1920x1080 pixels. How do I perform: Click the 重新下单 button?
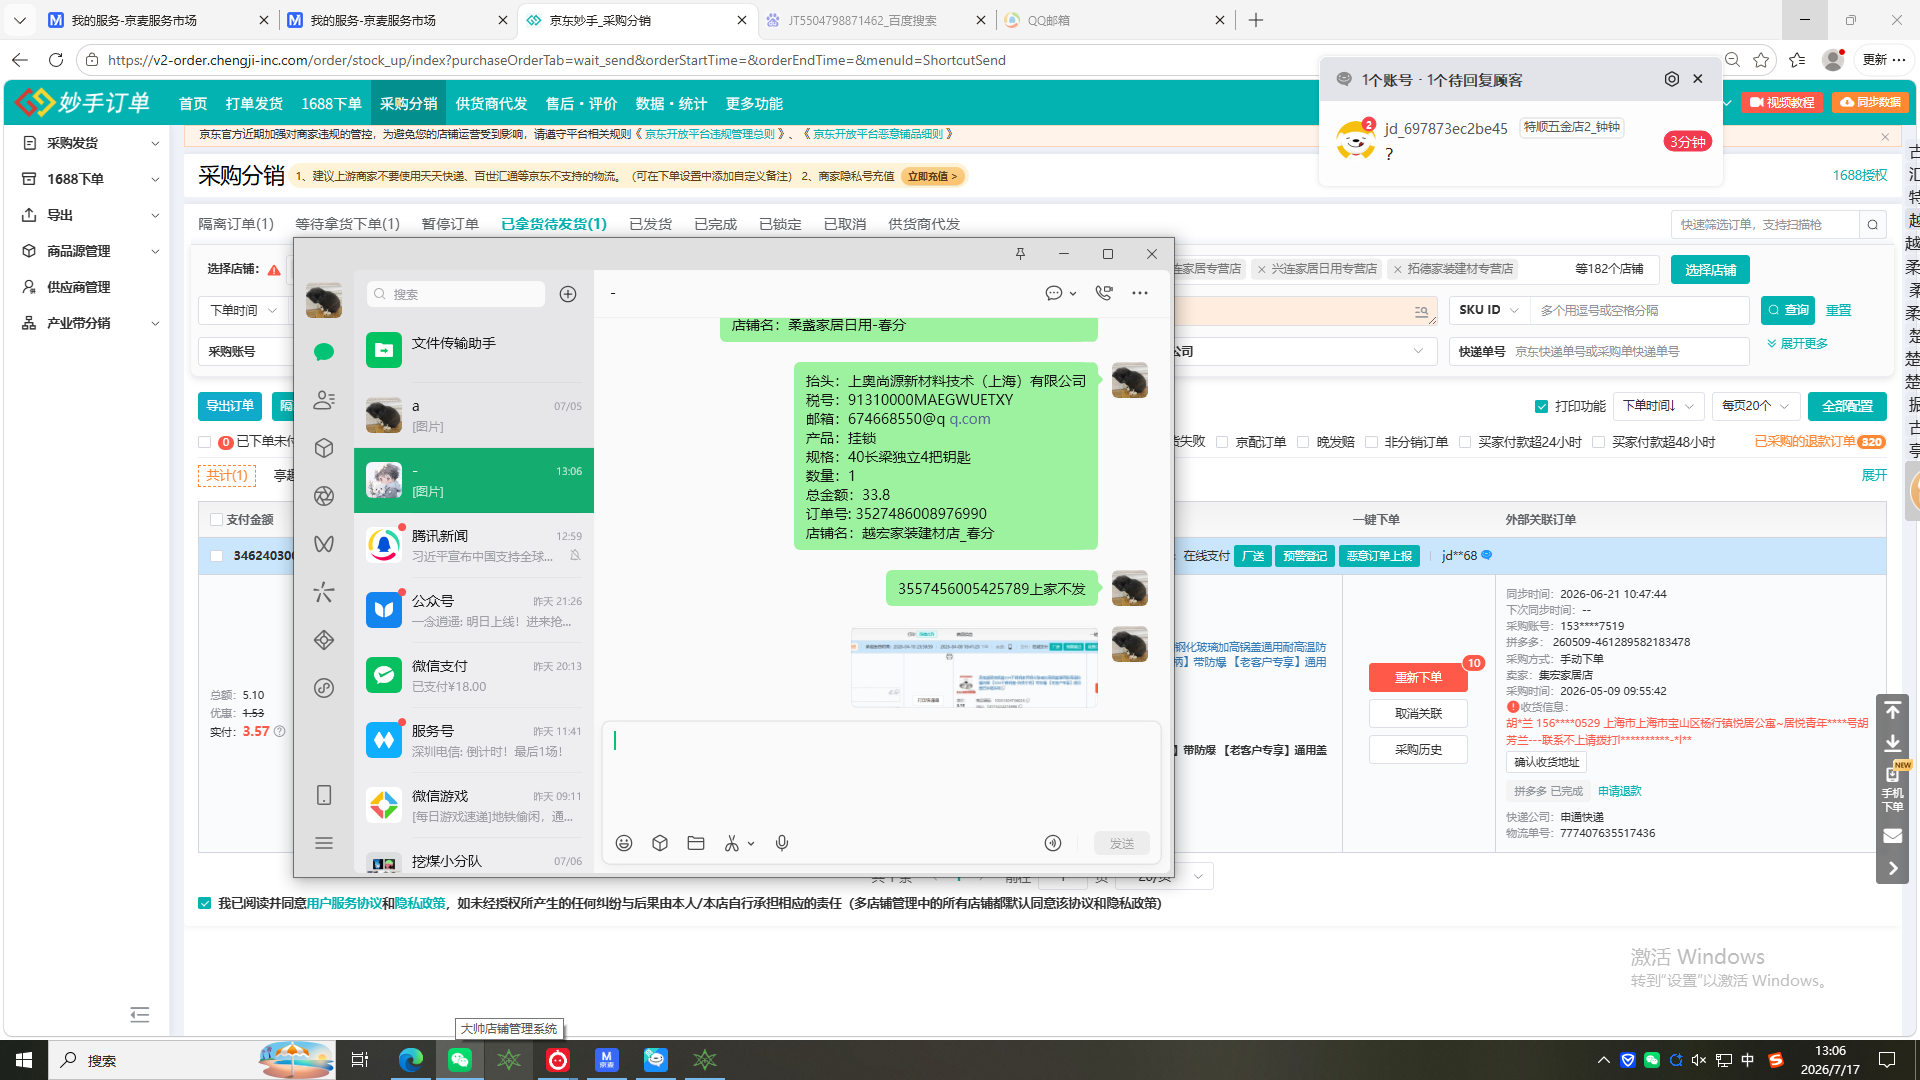point(1418,678)
